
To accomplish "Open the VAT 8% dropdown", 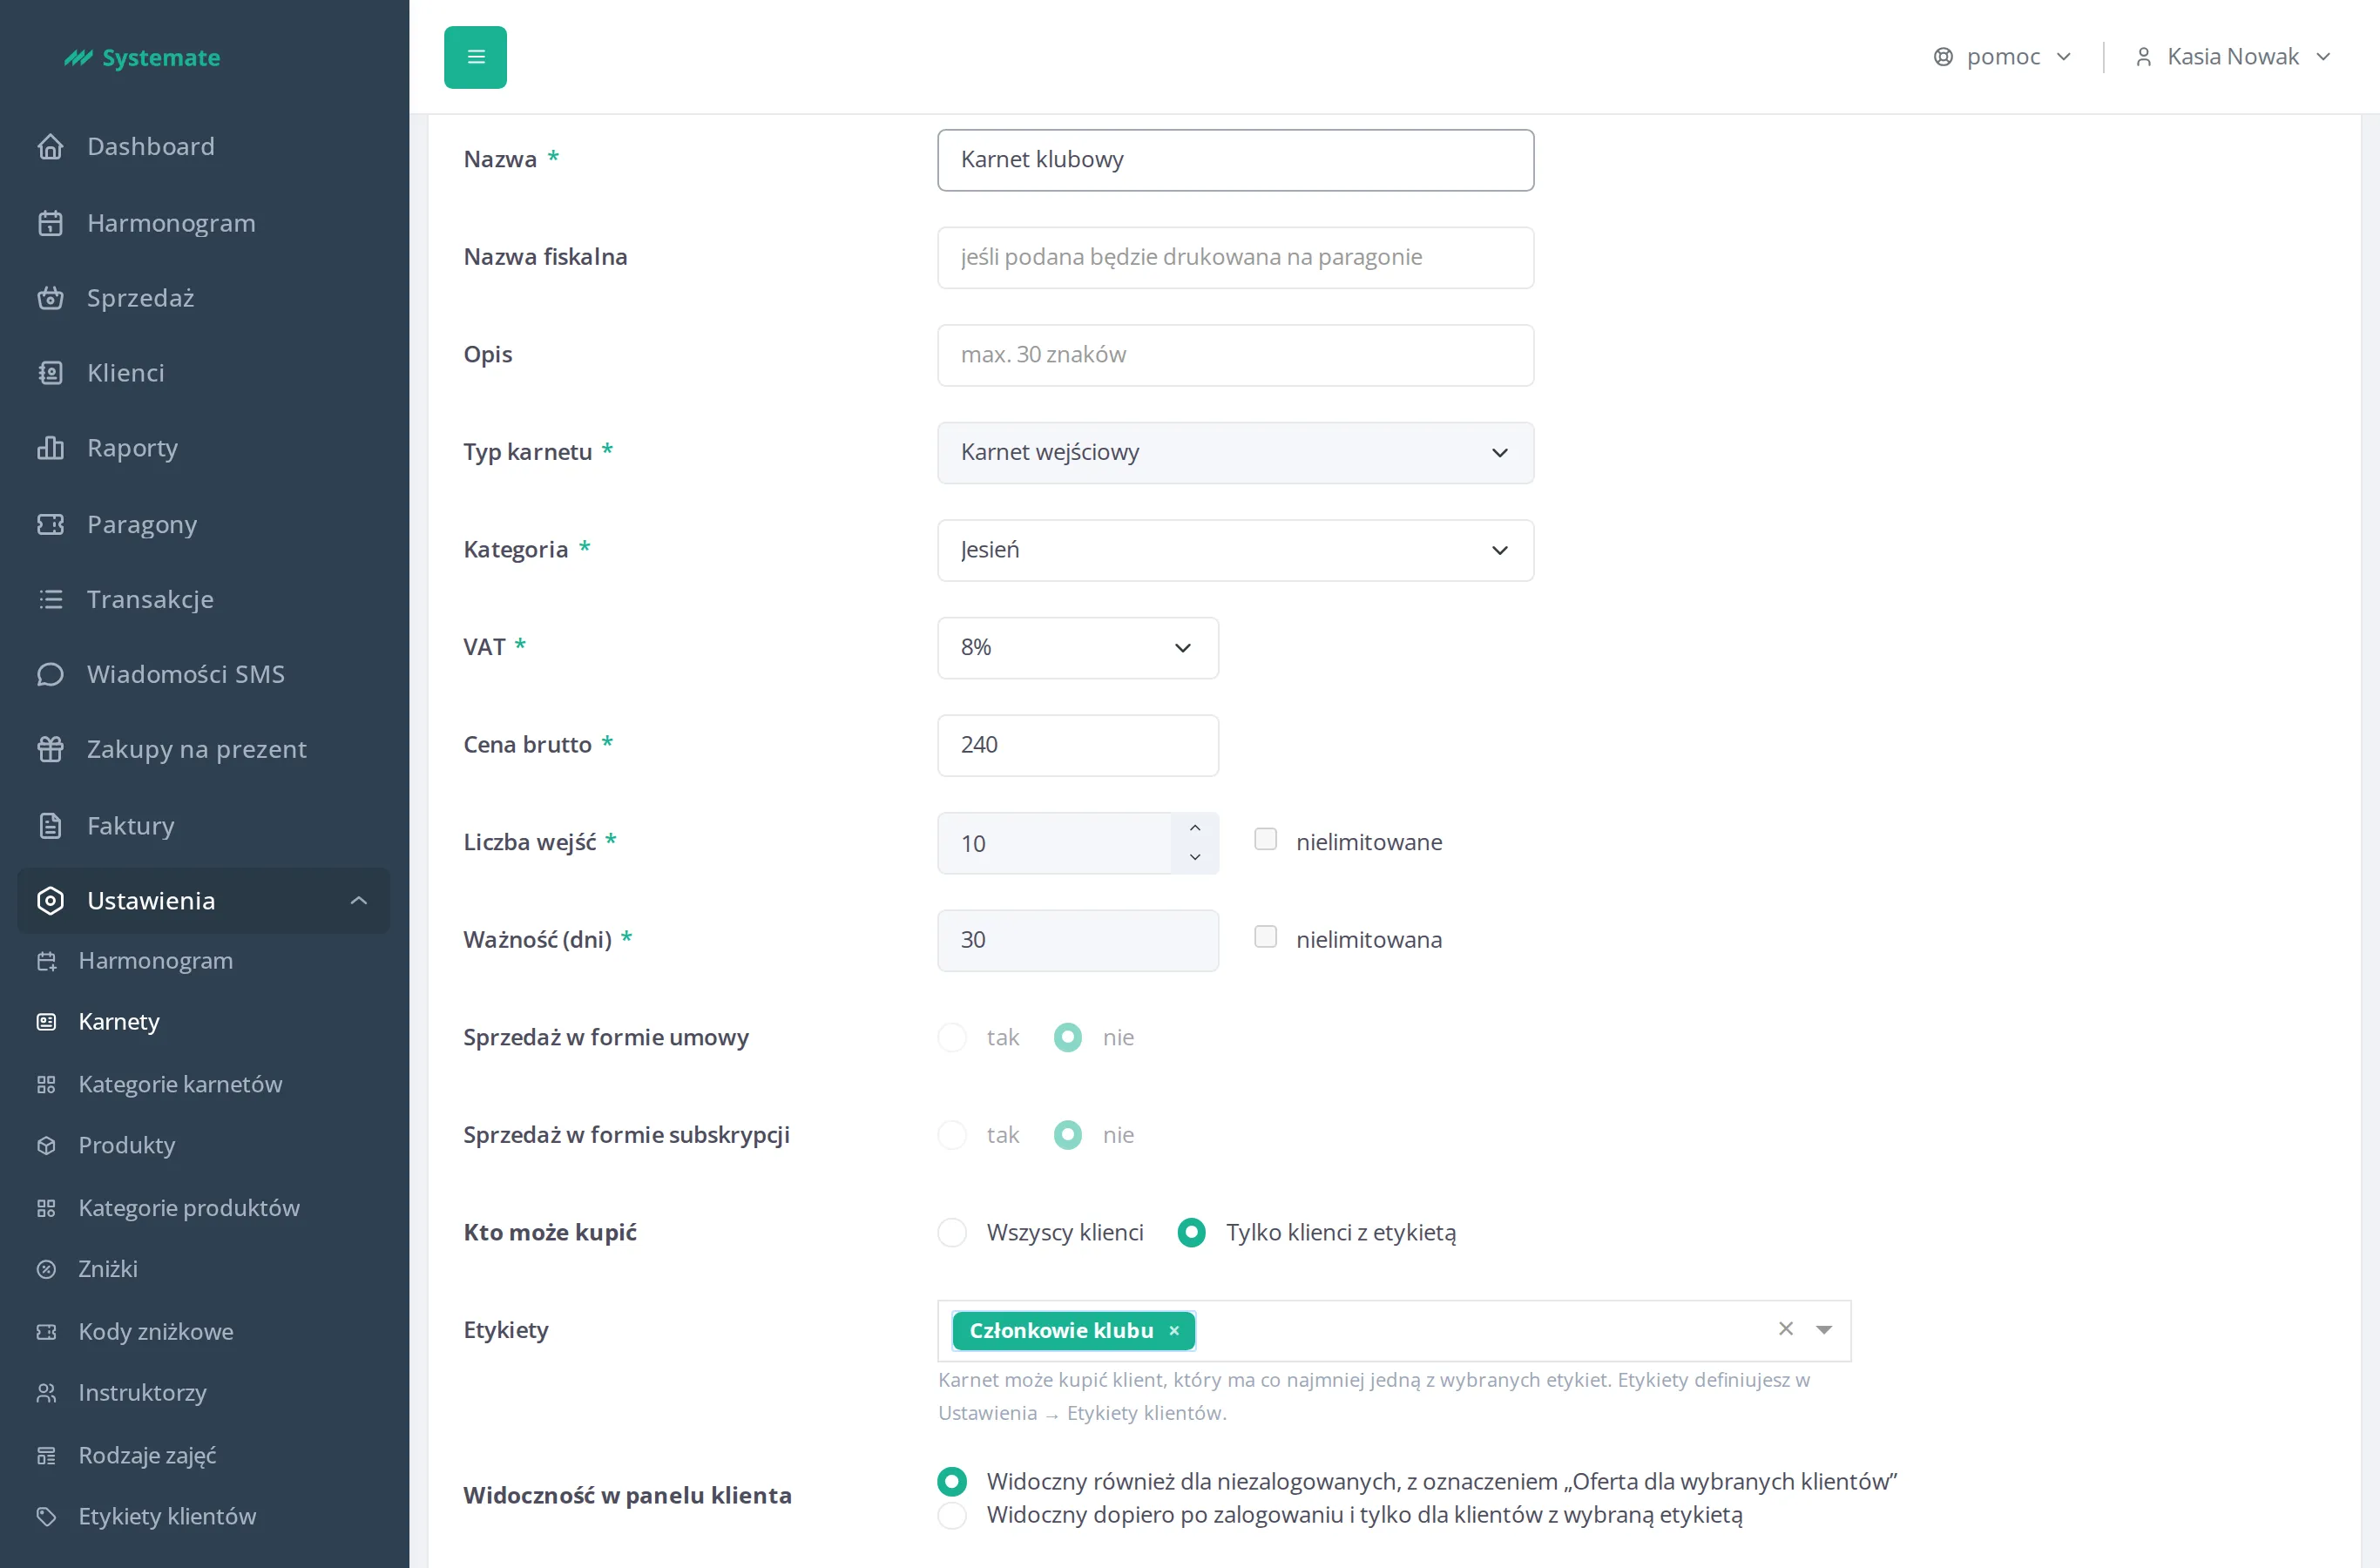I will point(1077,648).
